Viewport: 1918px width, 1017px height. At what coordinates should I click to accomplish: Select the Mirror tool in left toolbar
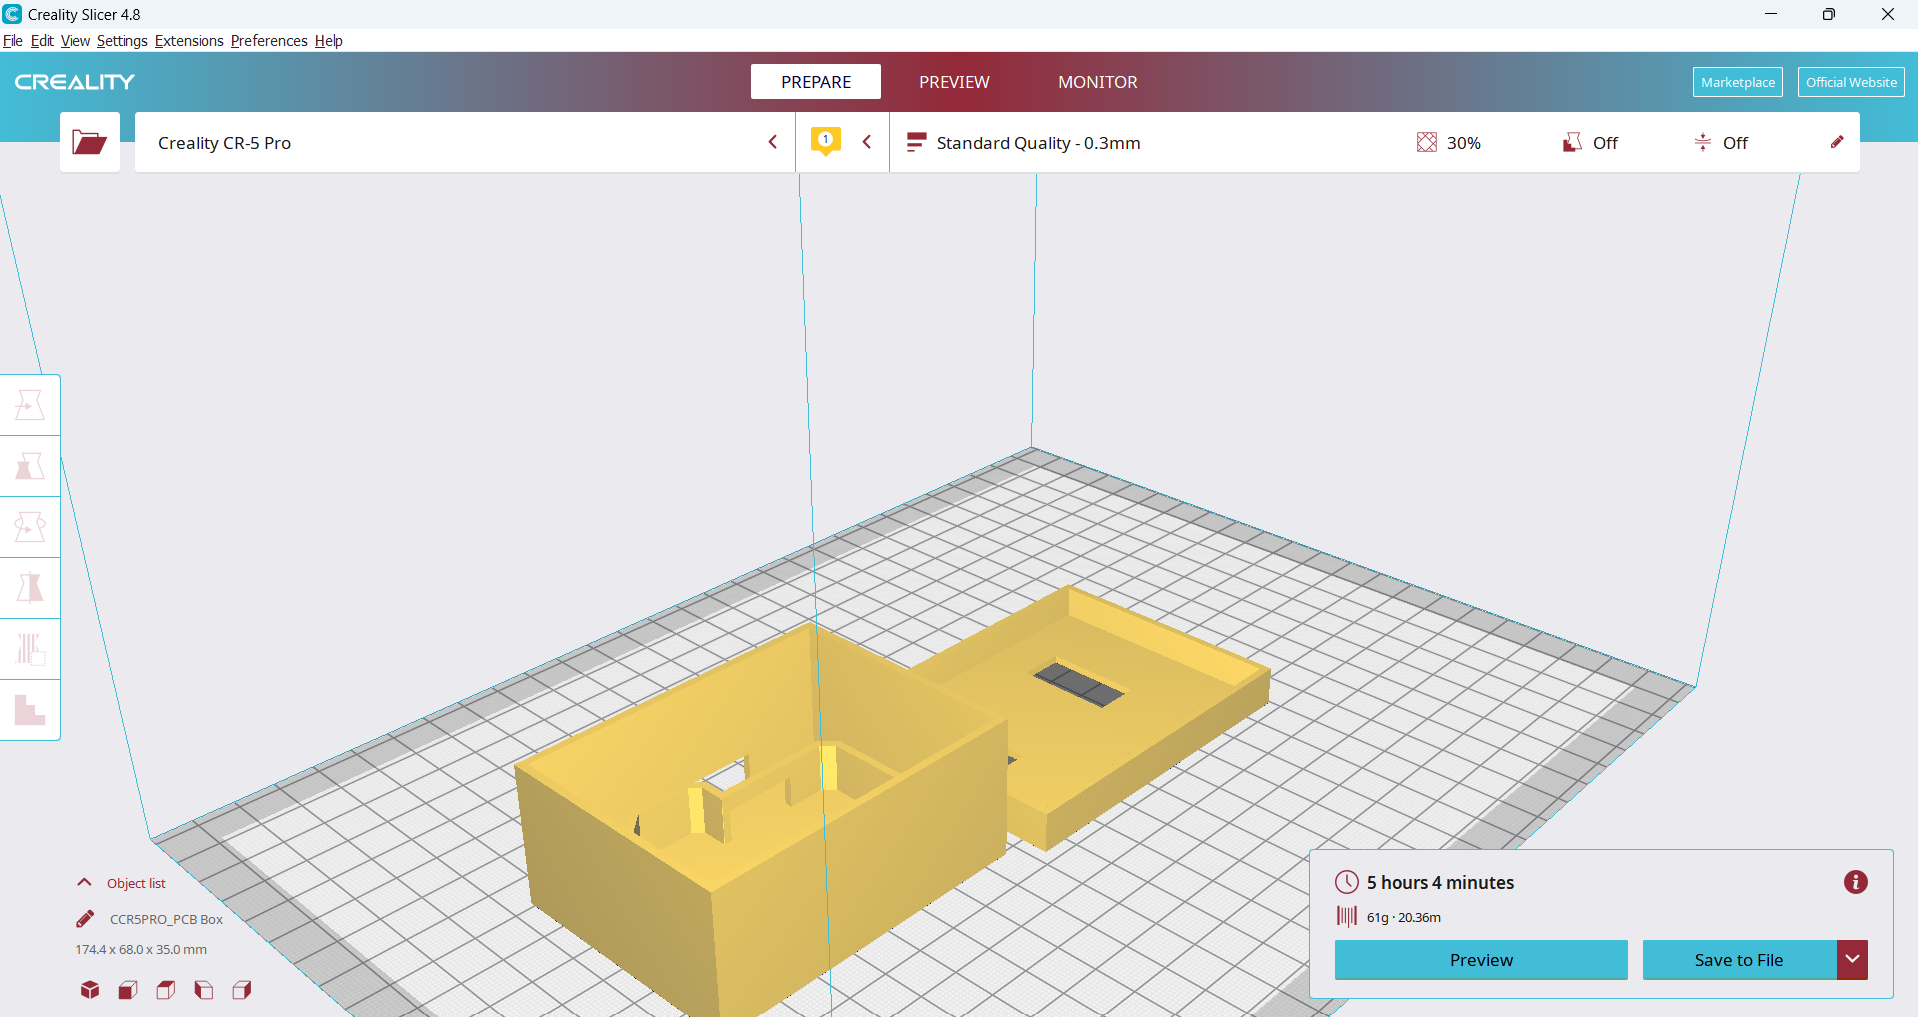[x=30, y=588]
